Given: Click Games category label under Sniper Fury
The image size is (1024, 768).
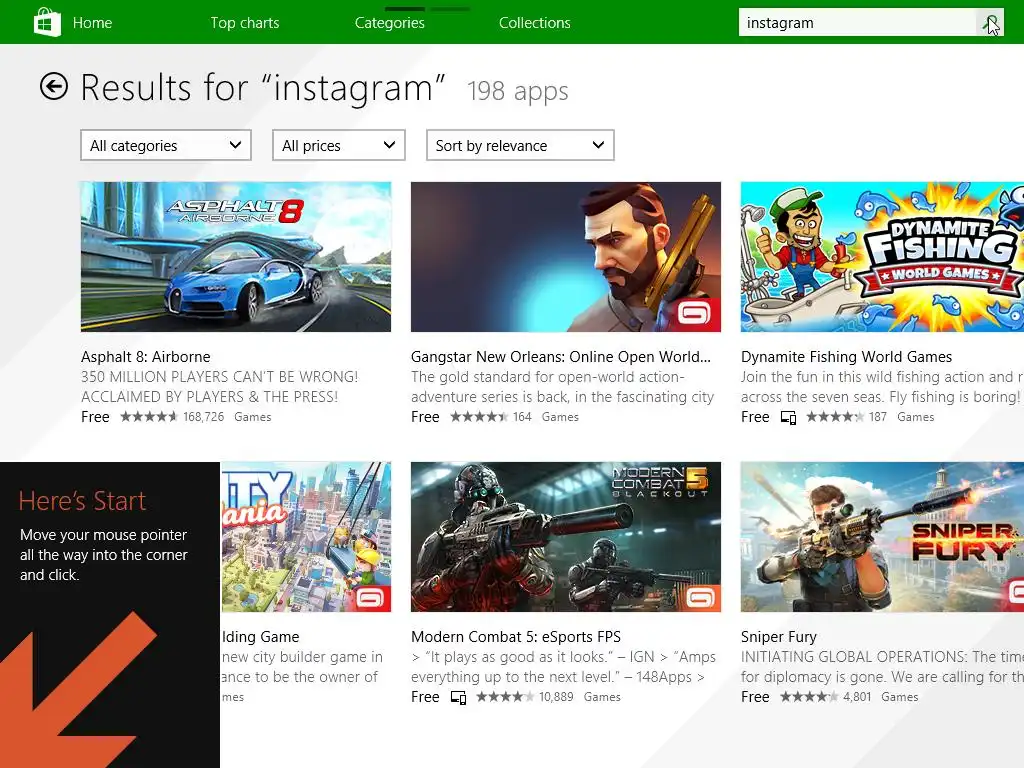Looking at the screenshot, I should 900,697.
